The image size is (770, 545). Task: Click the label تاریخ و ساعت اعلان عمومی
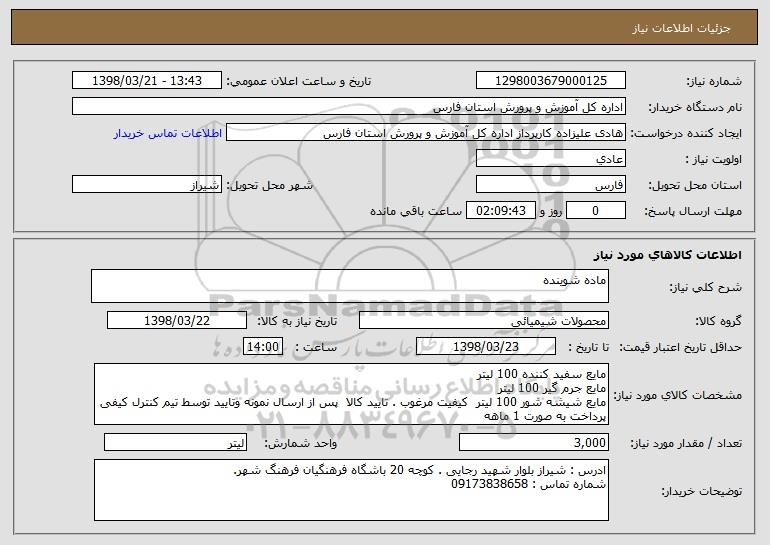click(x=299, y=82)
